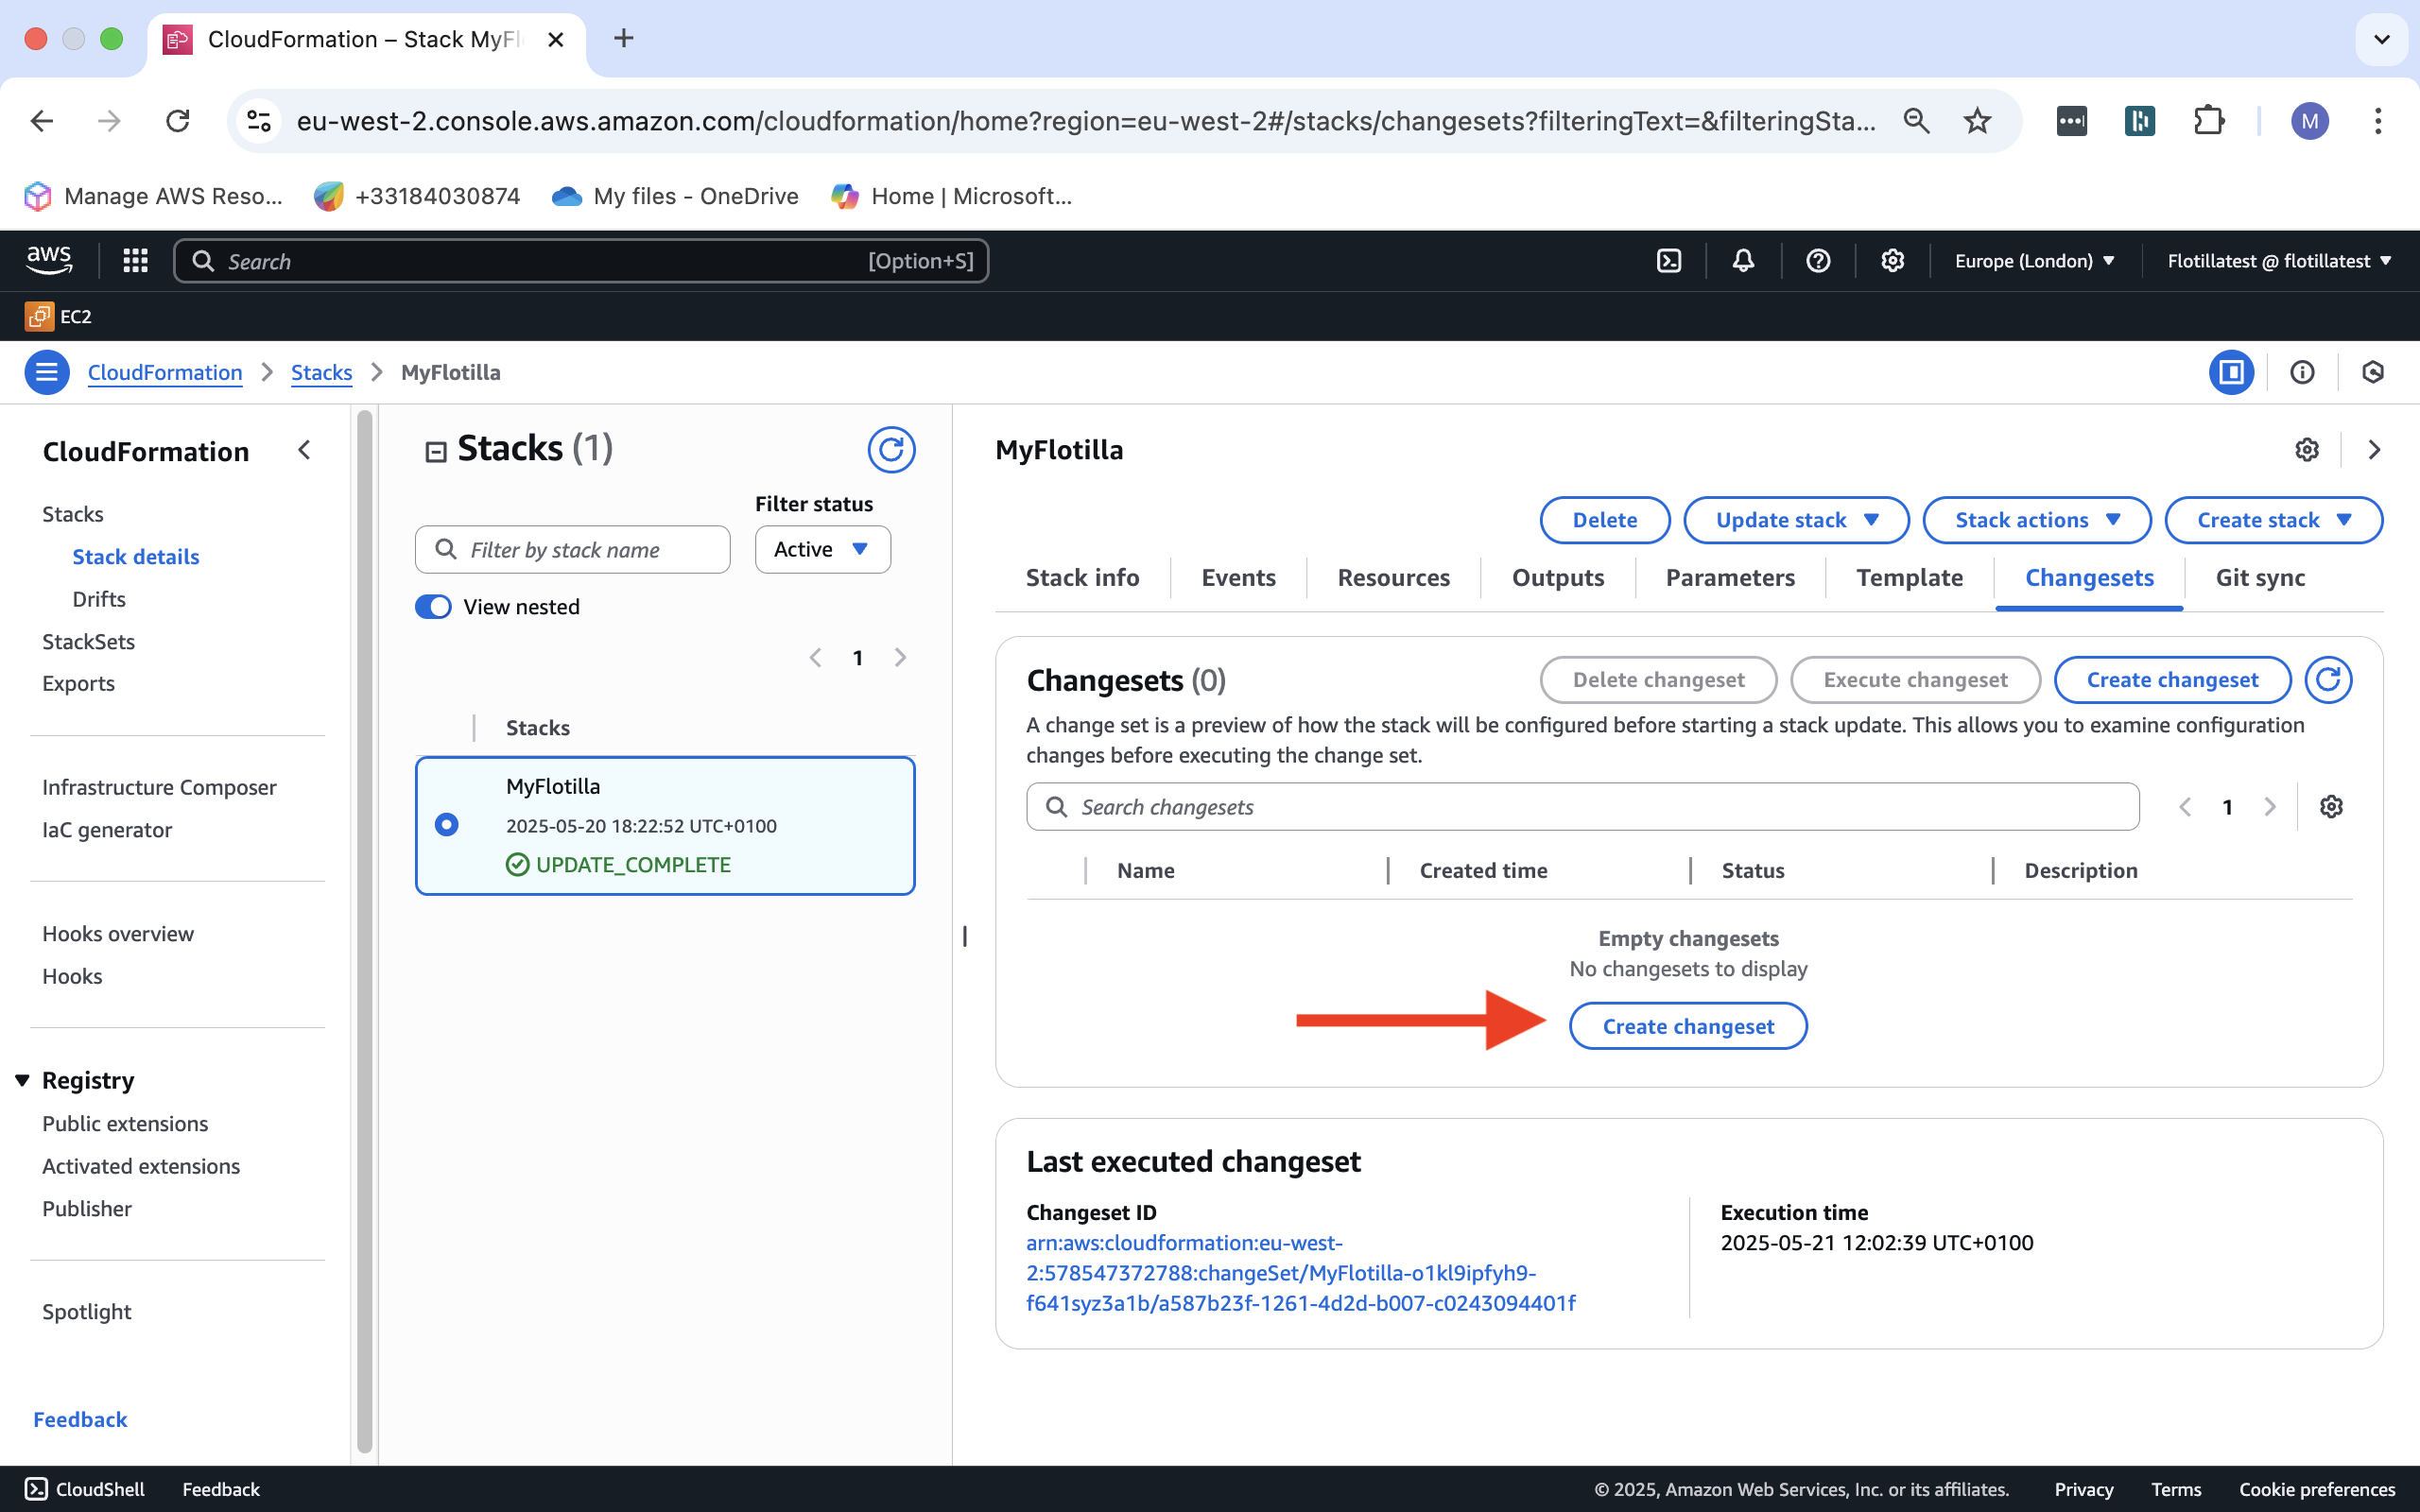Switch to the Template tab

coord(1909,578)
